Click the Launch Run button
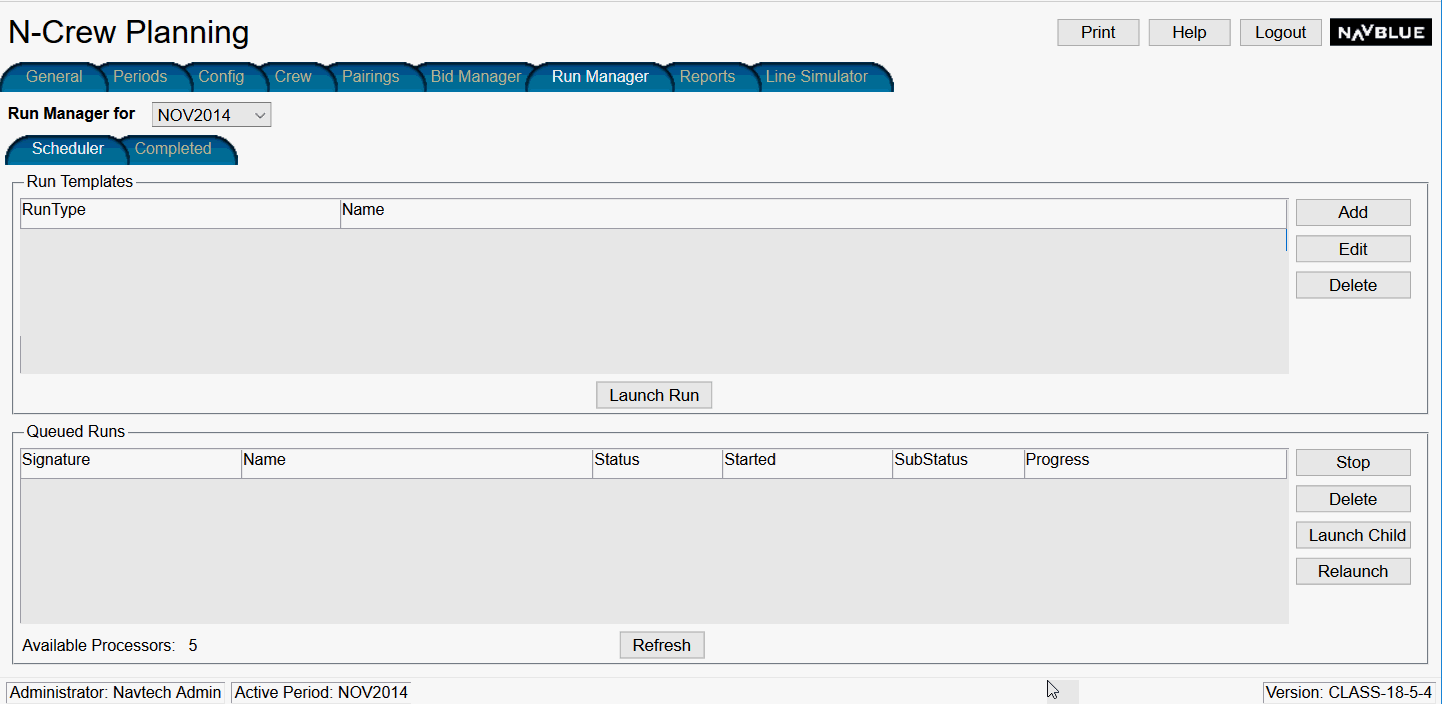1442x704 pixels. click(654, 395)
